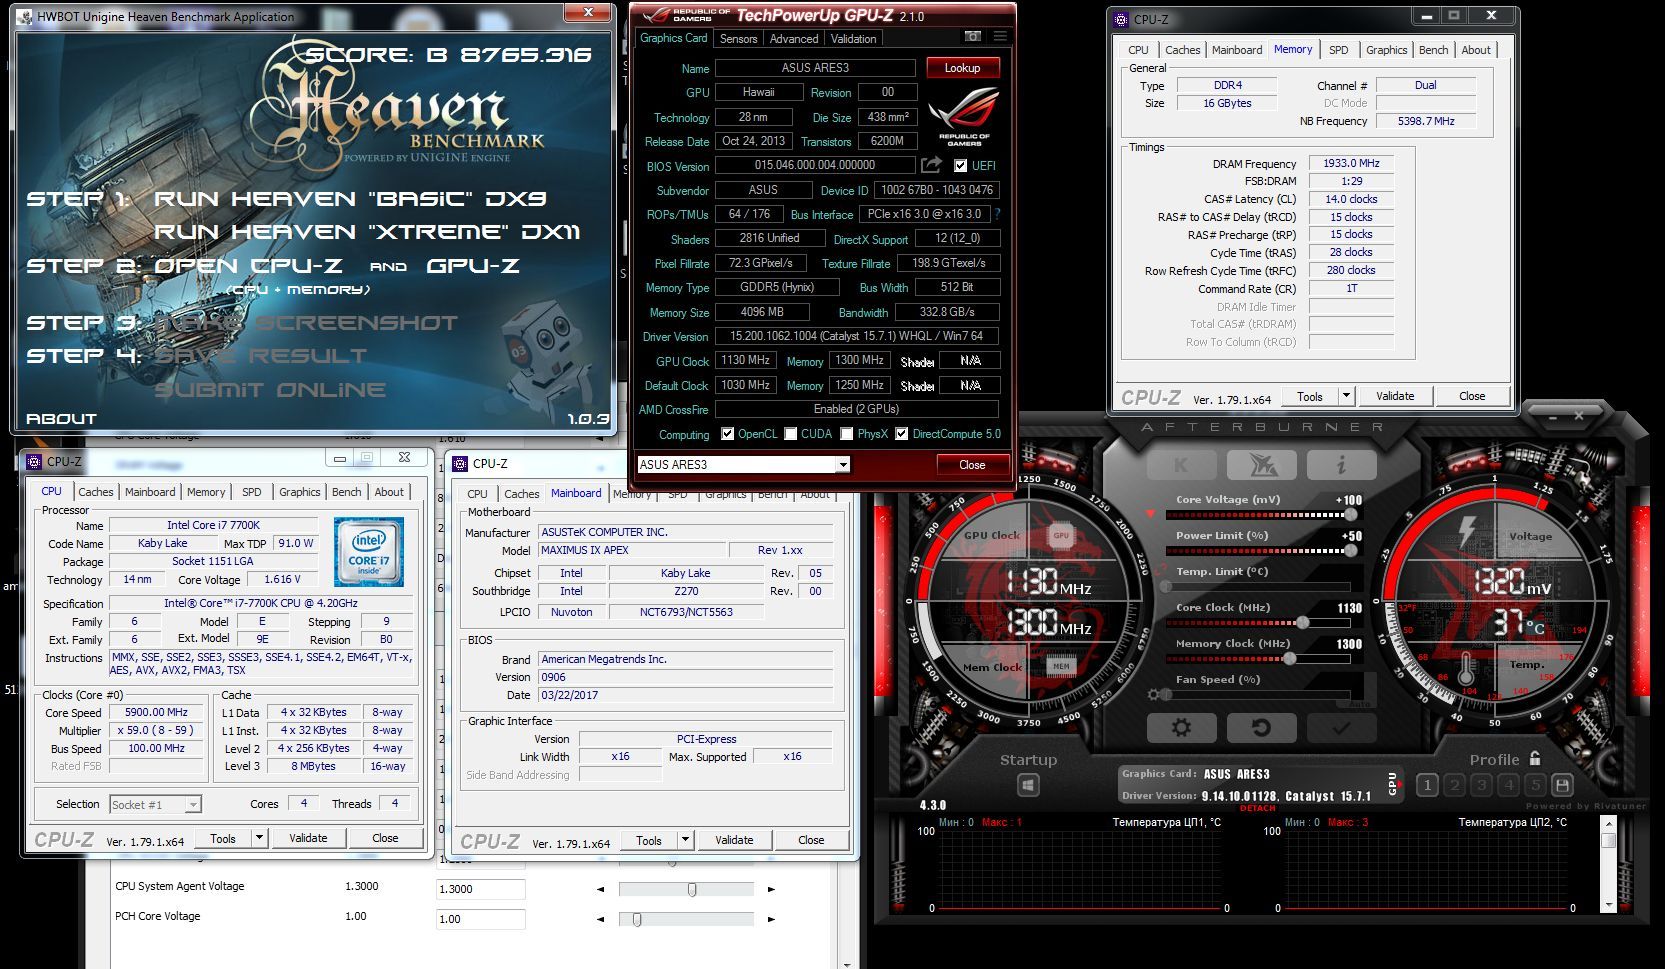Screen dimensions: 1665x969
Task: Reset Afterburner settings to defaults
Action: [1261, 728]
